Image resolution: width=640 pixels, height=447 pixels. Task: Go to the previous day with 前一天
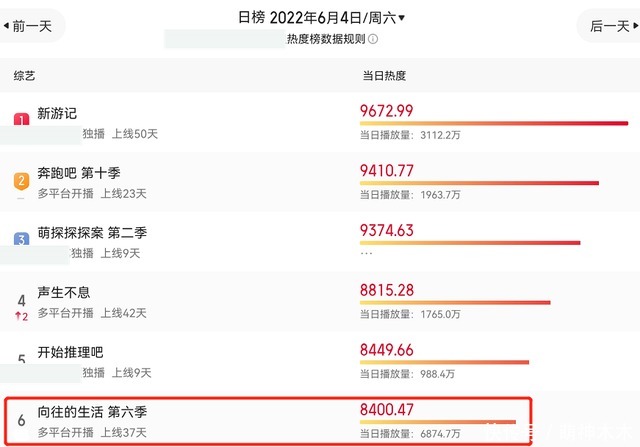pyautogui.click(x=32, y=26)
